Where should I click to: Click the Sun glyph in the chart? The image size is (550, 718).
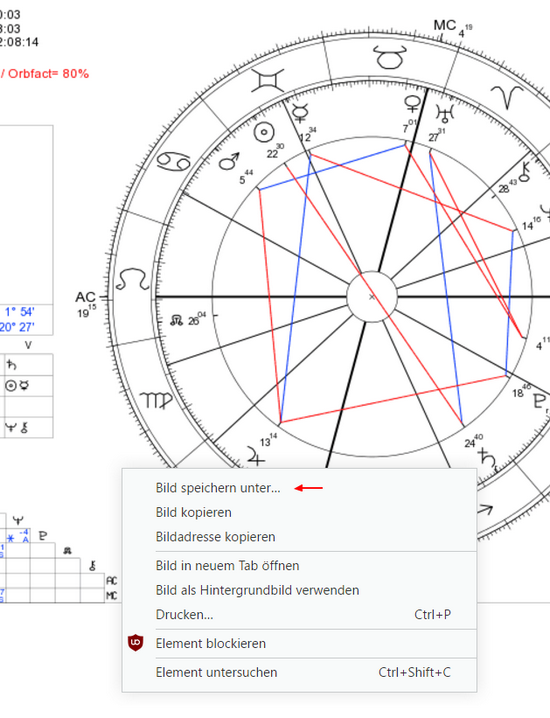pos(264,132)
